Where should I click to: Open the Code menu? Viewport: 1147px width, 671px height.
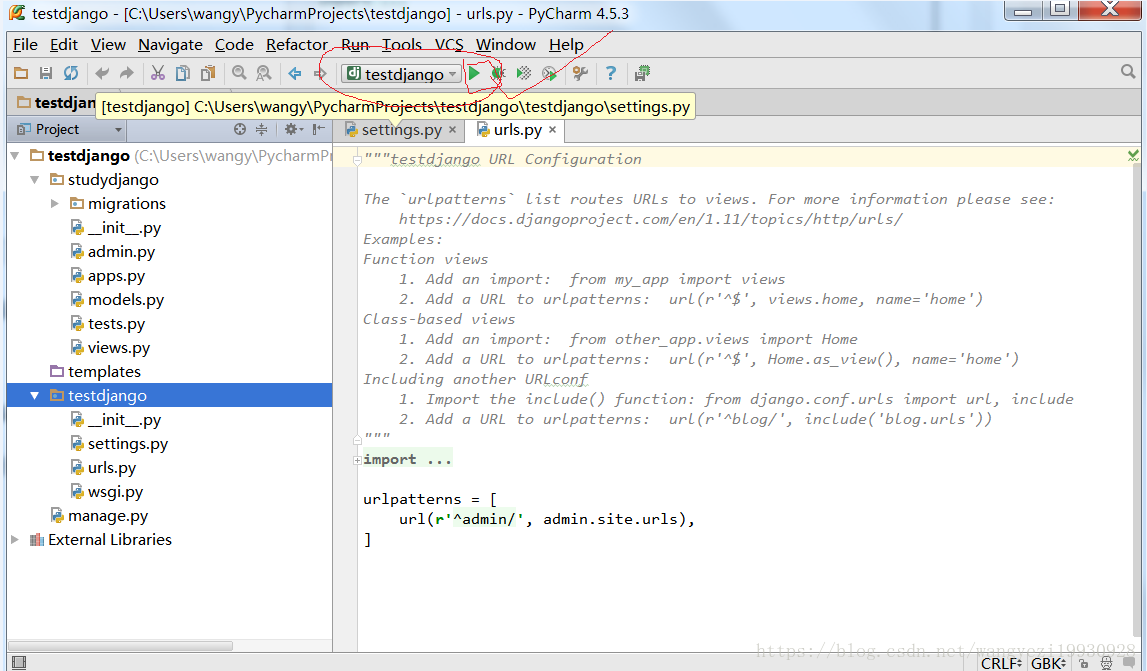click(234, 45)
